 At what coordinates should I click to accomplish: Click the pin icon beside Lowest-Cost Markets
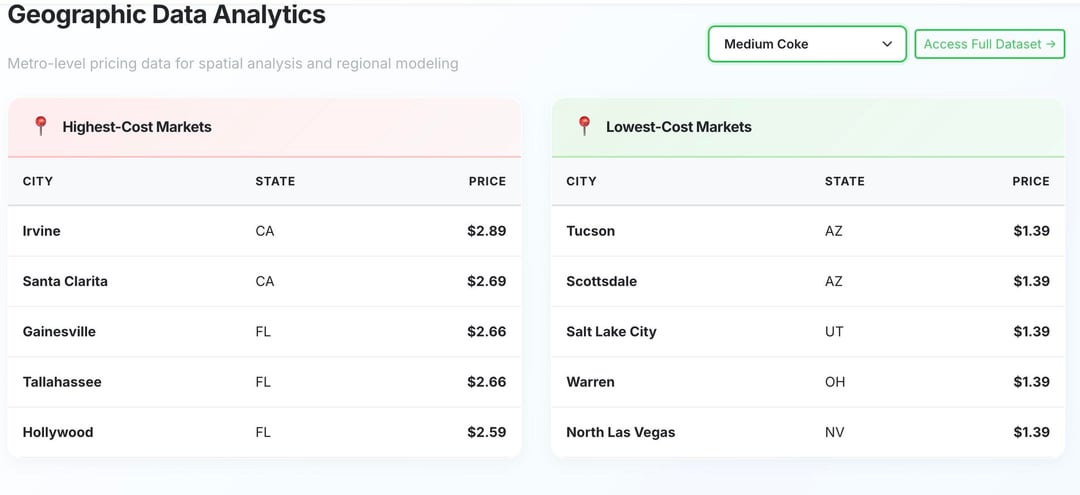point(585,126)
